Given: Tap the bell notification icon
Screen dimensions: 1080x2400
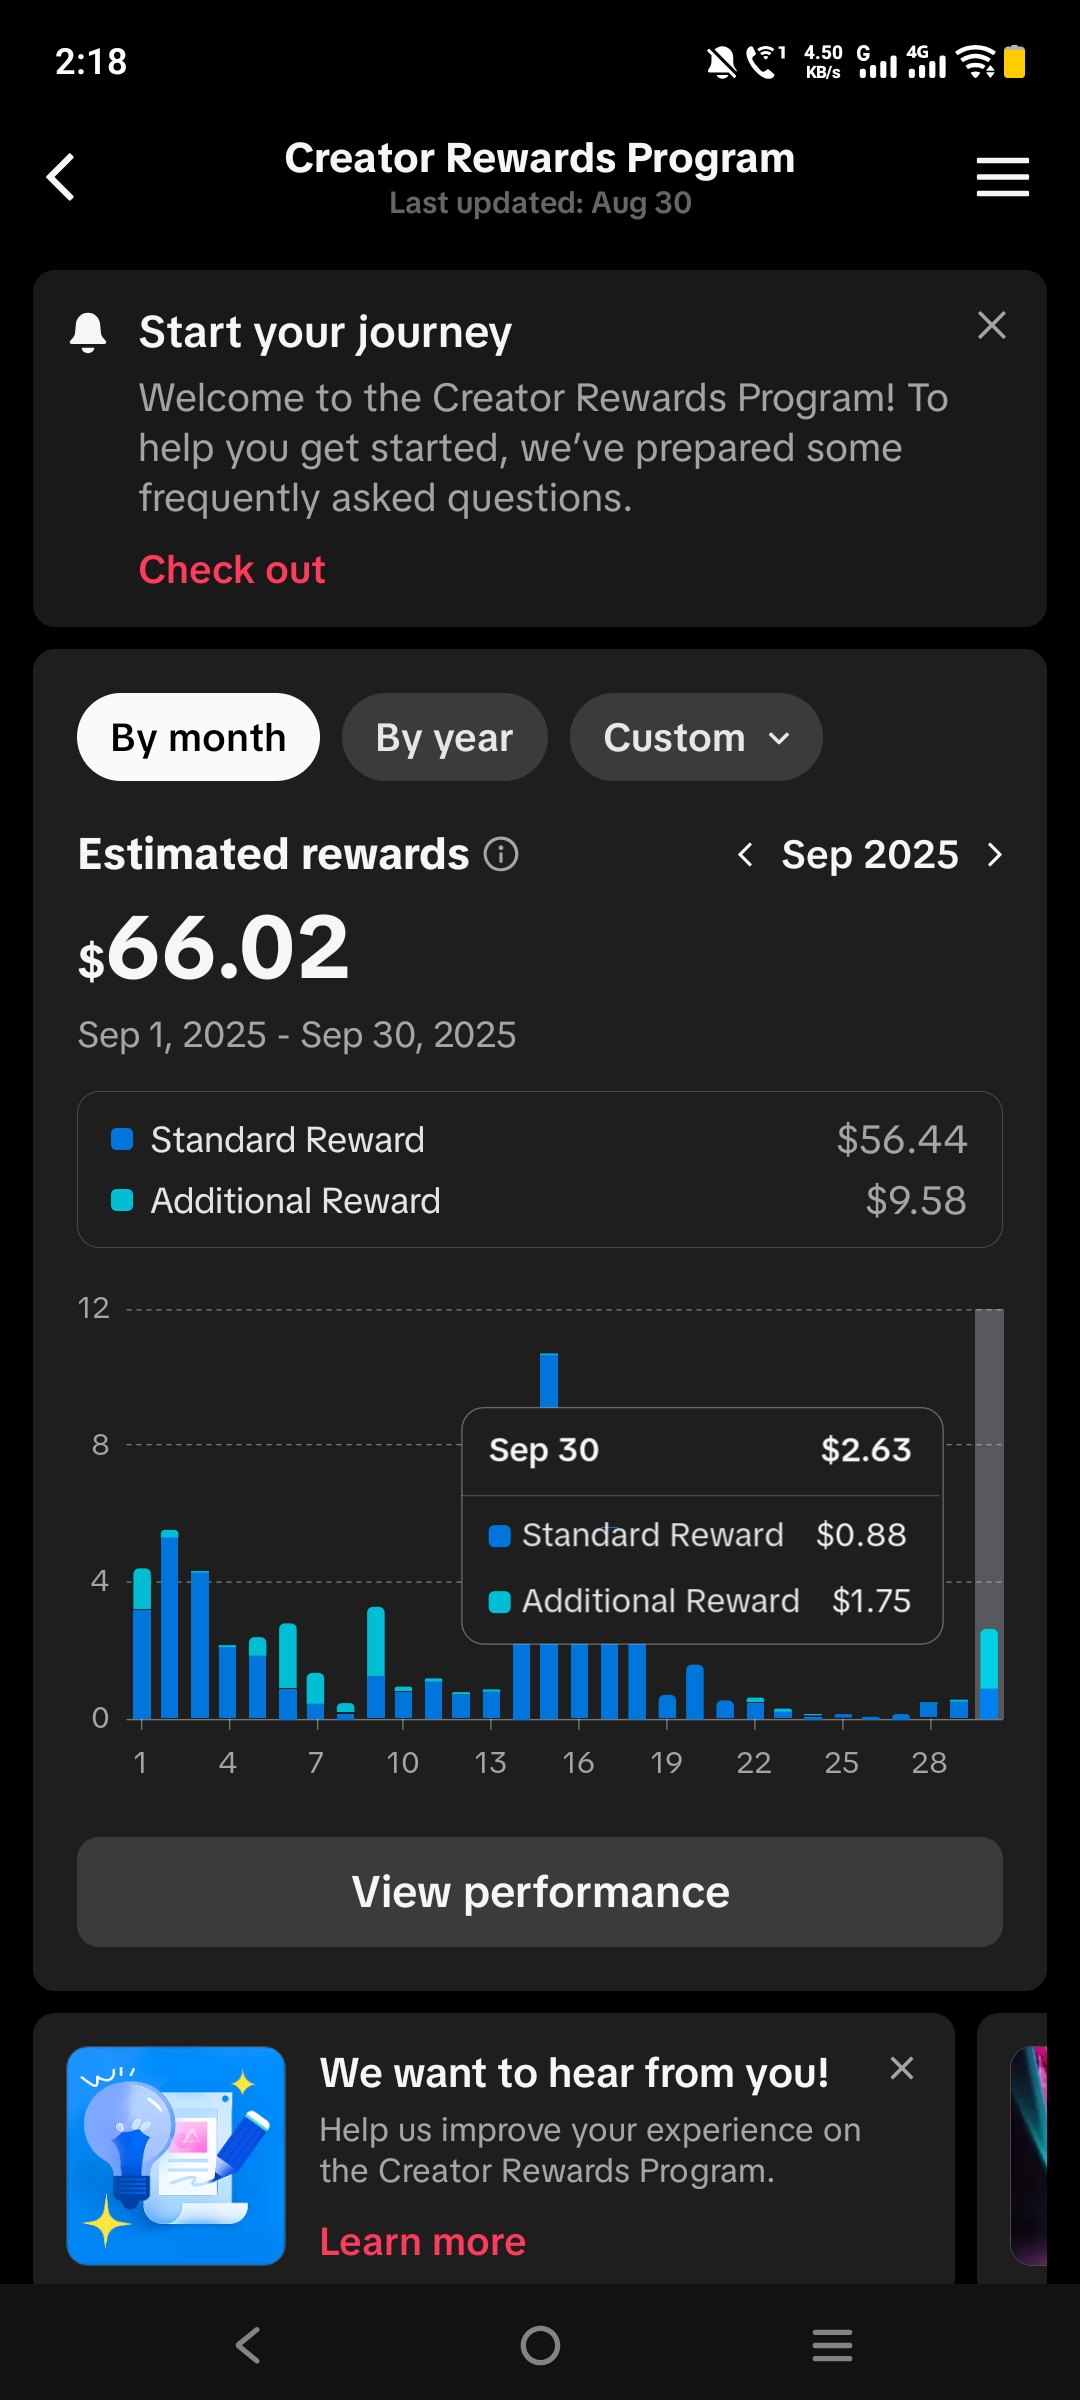Looking at the screenshot, I should tap(88, 332).
